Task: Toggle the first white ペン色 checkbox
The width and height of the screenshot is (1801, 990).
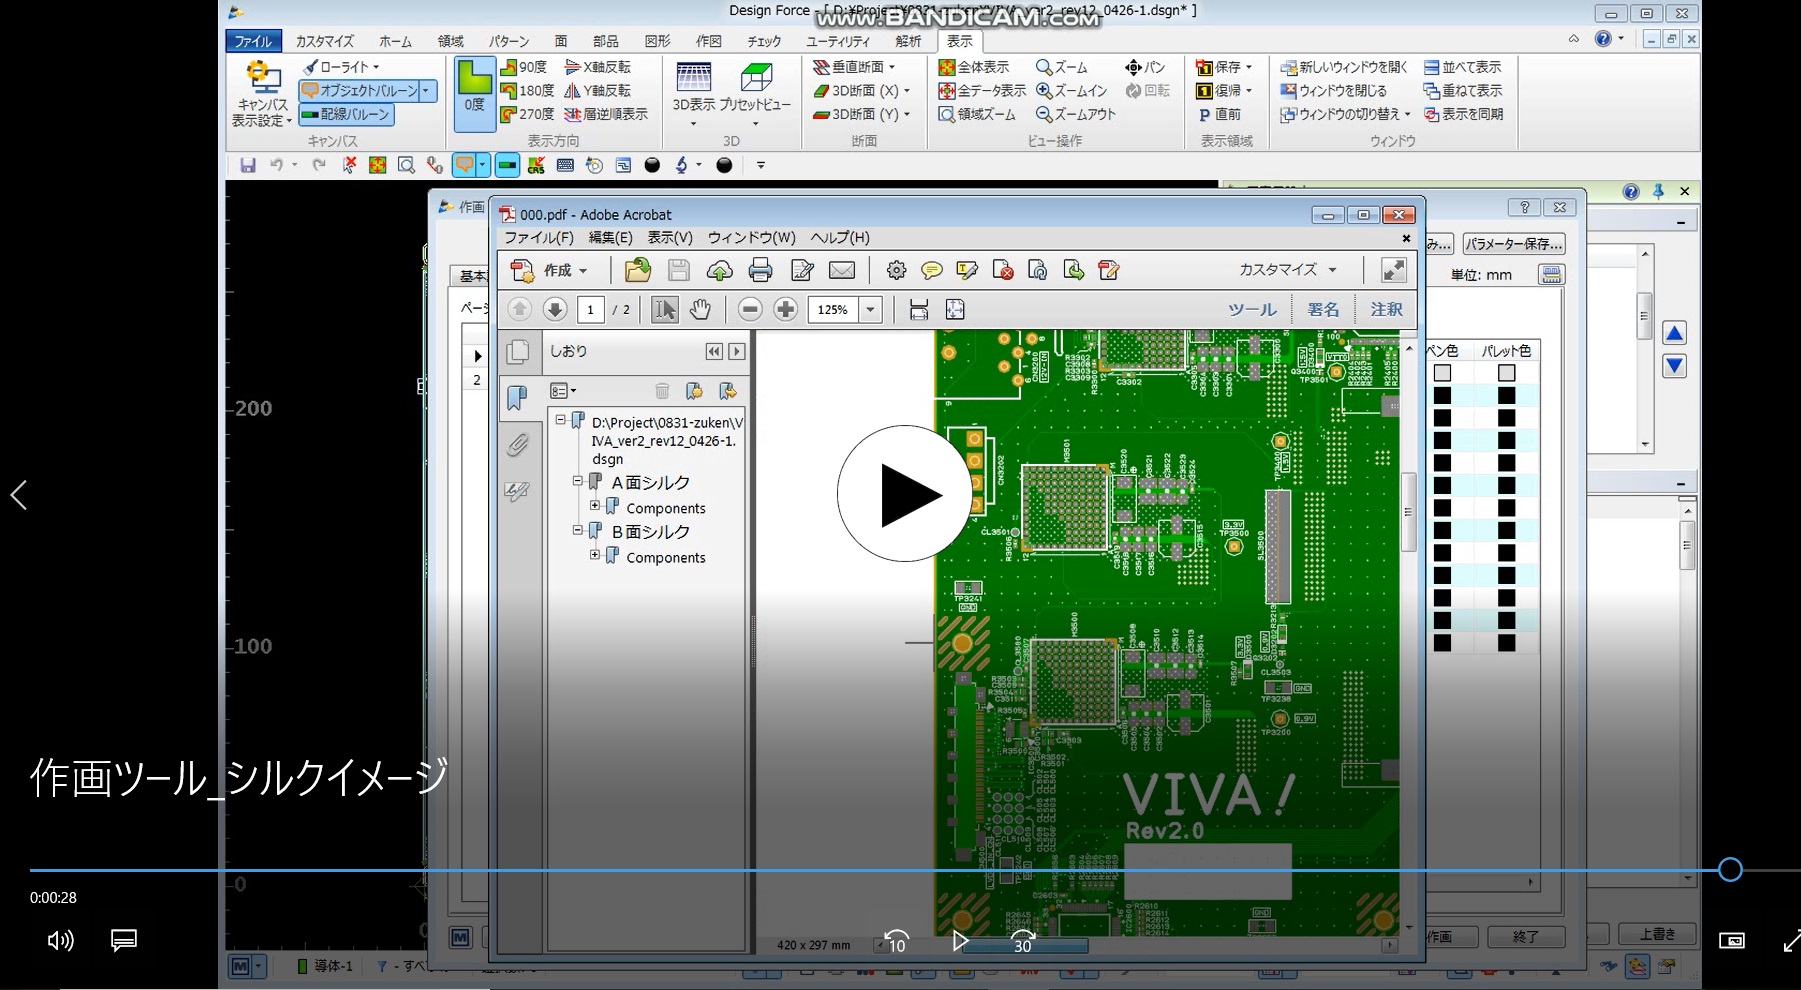Action: 1442,373
